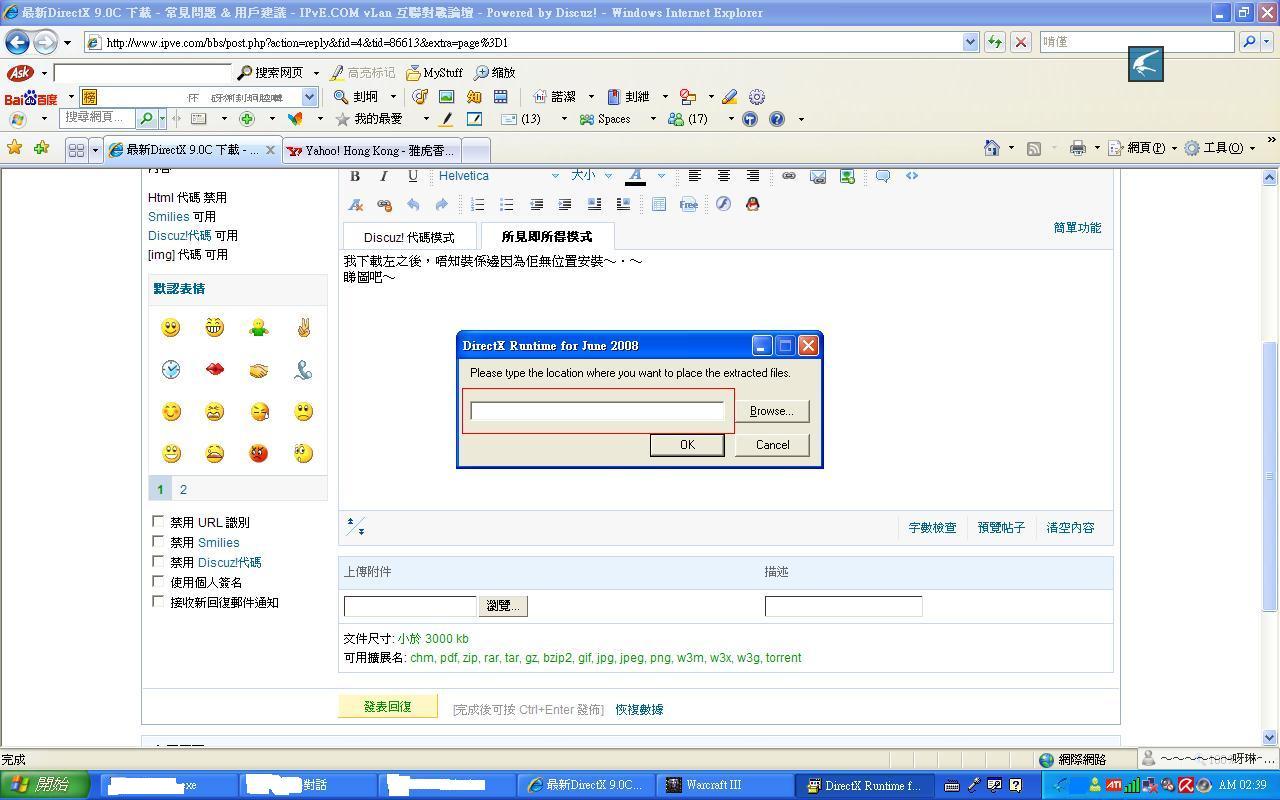Open the Baidu search box dropdown
The width and height of the screenshot is (1280, 800).
[309, 97]
